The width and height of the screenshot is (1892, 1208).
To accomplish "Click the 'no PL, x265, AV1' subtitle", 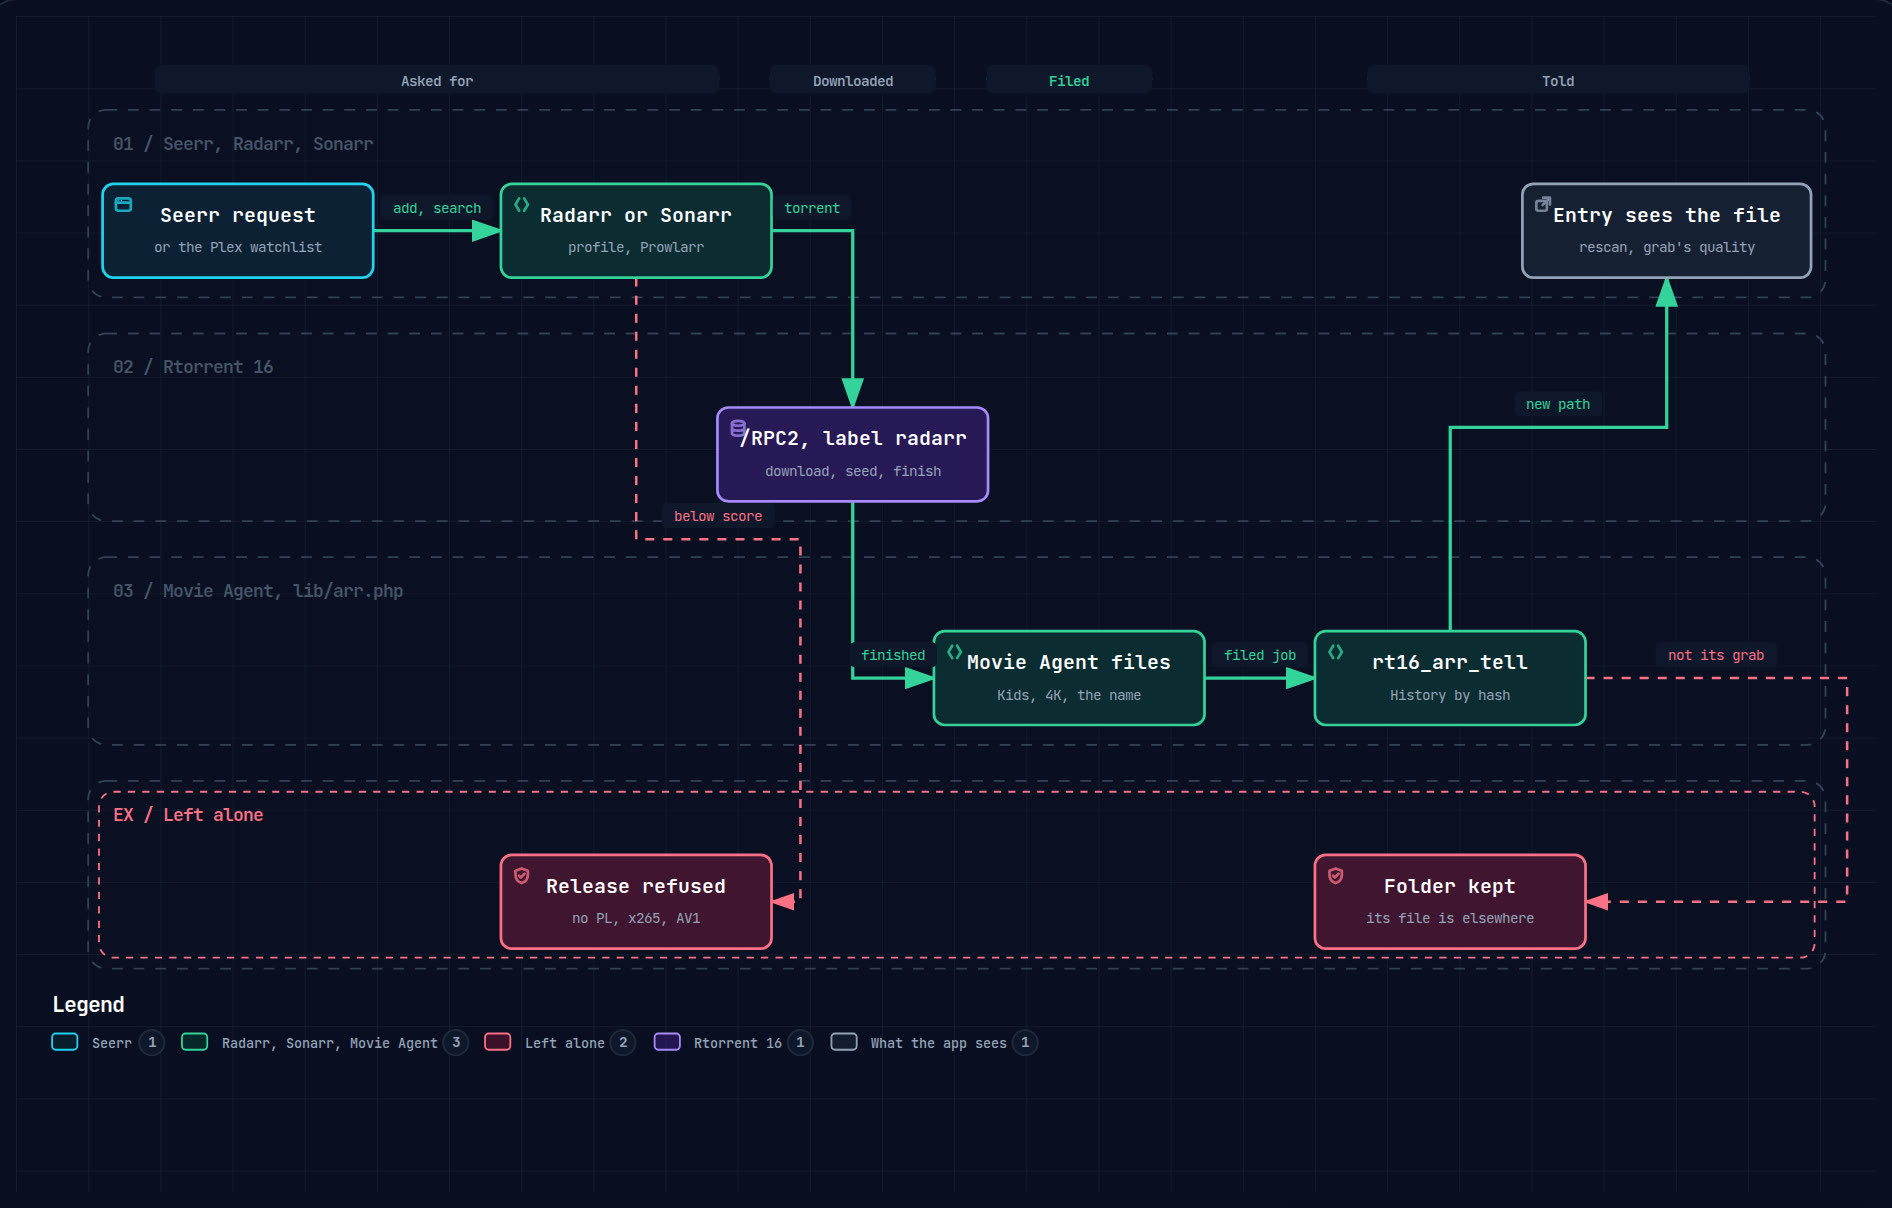I will 636,918.
